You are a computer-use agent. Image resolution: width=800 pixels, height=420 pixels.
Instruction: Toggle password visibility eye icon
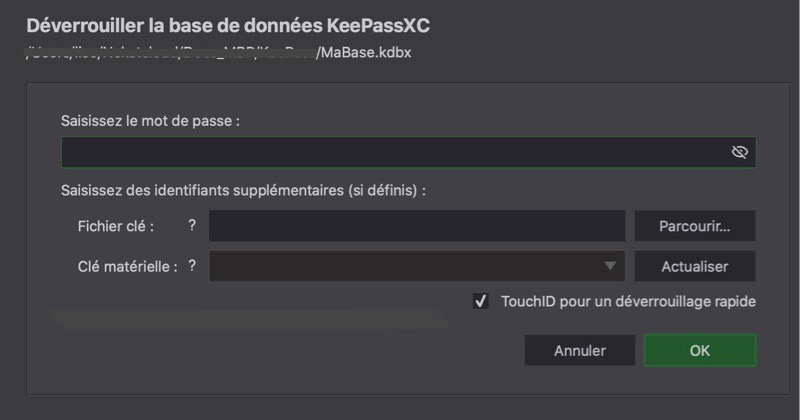[739, 152]
